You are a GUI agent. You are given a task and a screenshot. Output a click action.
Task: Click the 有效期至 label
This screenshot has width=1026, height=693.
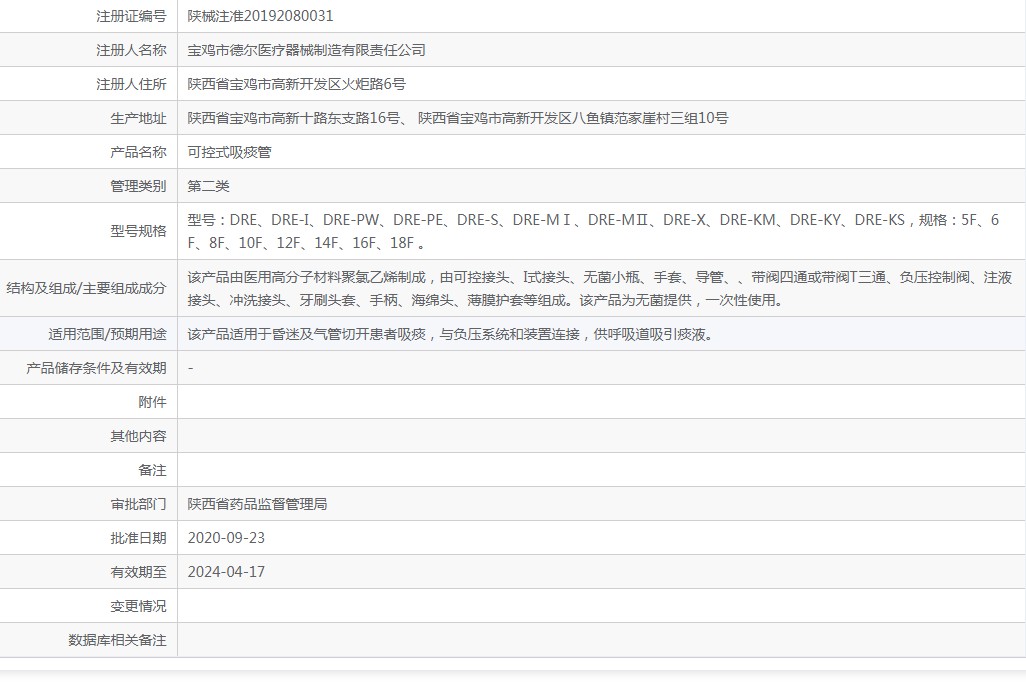pyautogui.click(x=138, y=572)
